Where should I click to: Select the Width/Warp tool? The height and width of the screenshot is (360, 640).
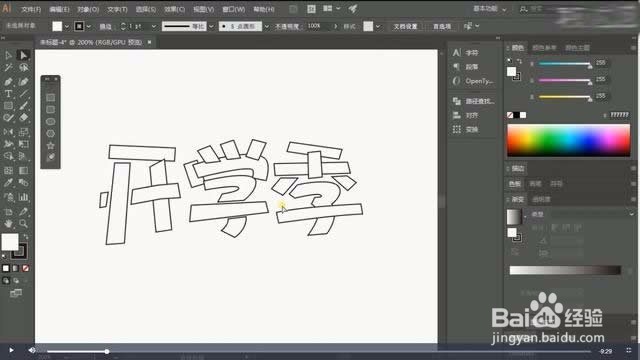click(x=8, y=144)
